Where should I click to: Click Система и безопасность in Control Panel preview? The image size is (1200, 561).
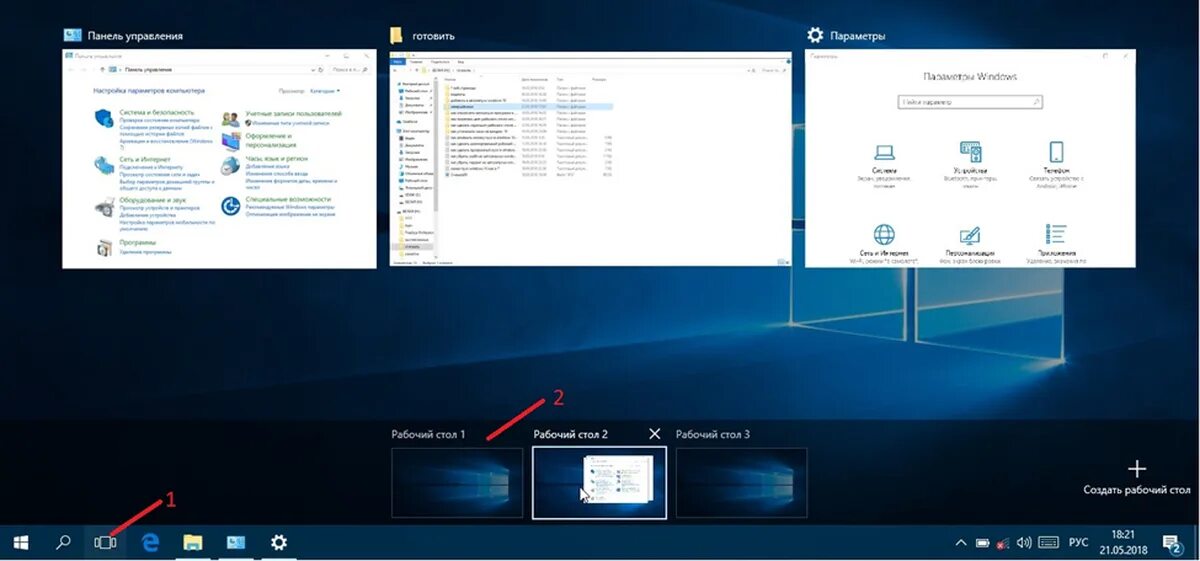click(x=156, y=114)
